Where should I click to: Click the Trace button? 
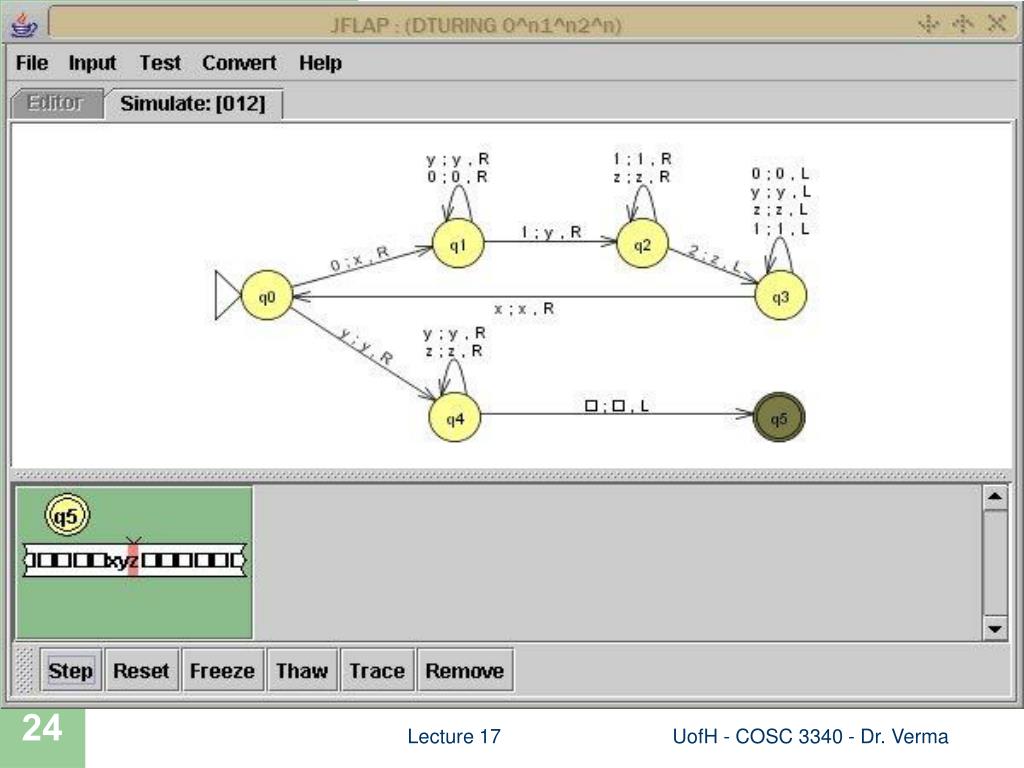[377, 670]
